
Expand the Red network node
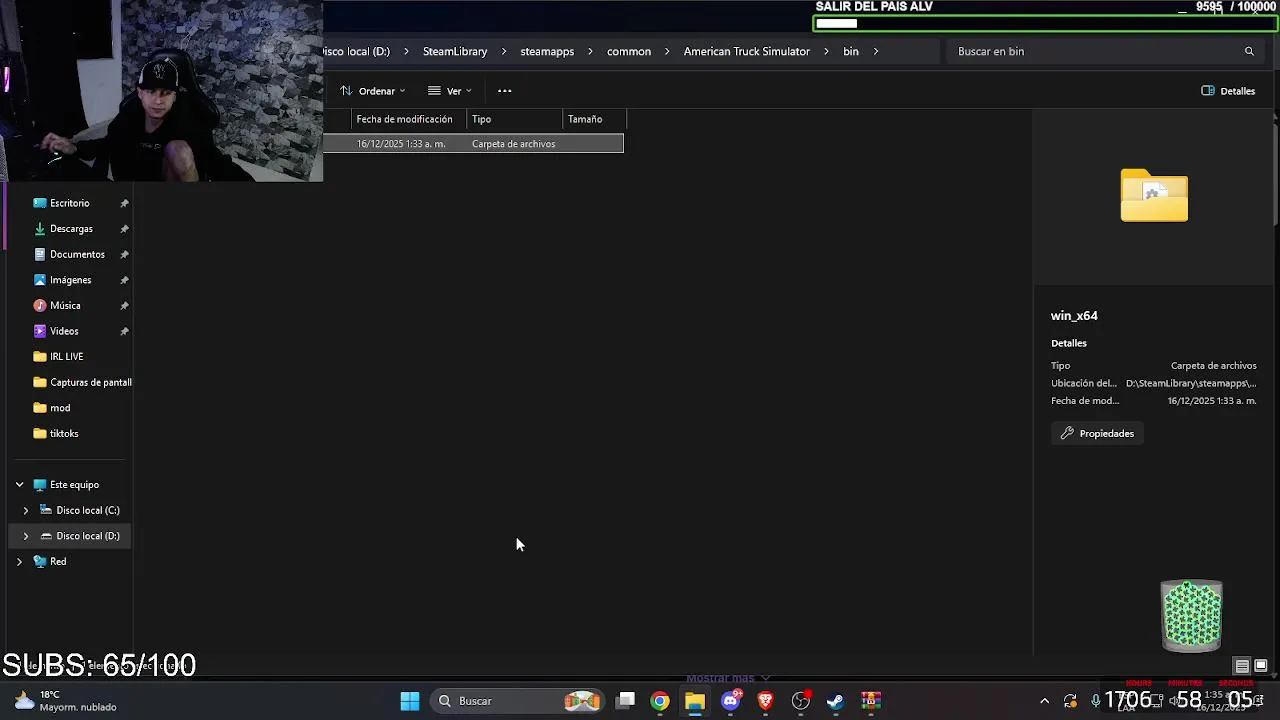click(x=19, y=561)
